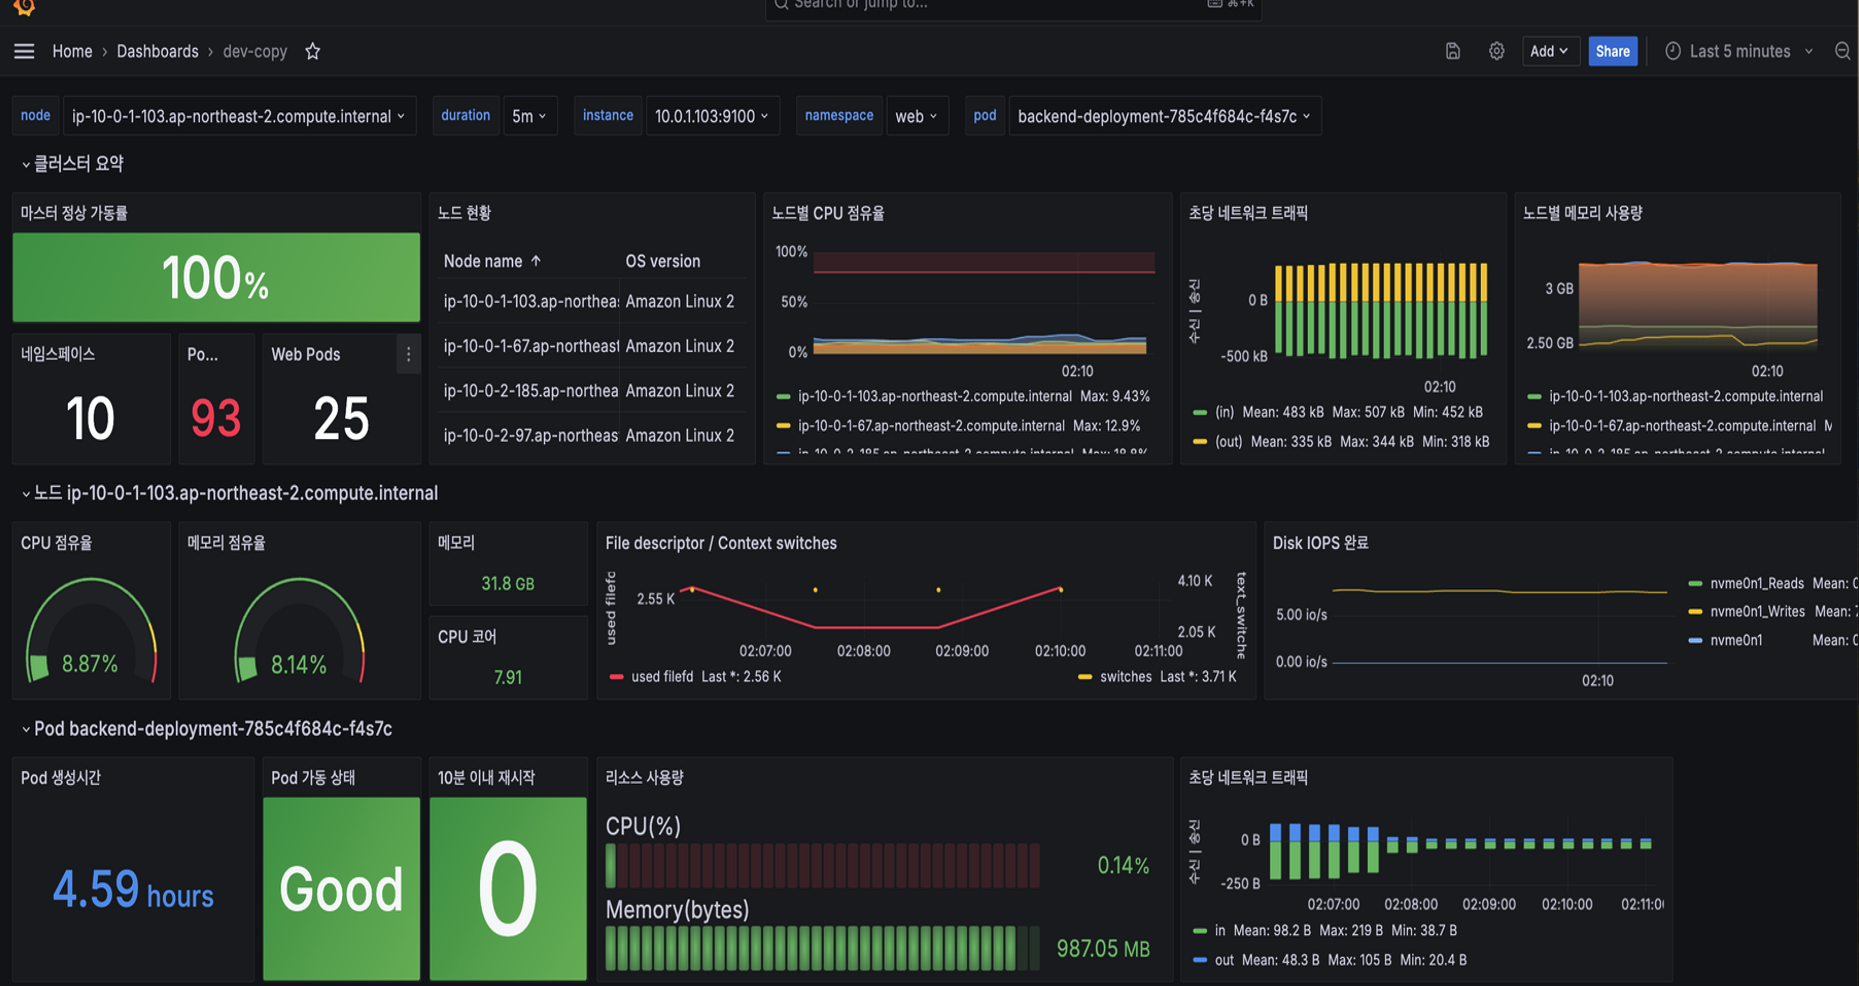1859x986 pixels.
Task: Go to Dashboards breadcrumb
Action: coord(157,51)
